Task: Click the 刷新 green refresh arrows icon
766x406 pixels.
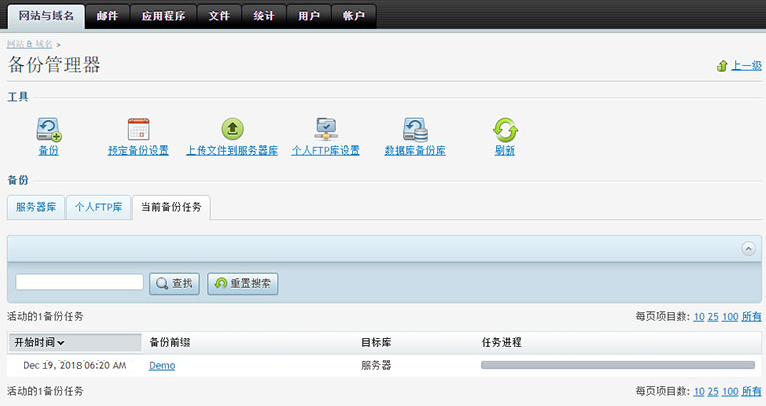Action: pyautogui.click(x=505, y=130)
